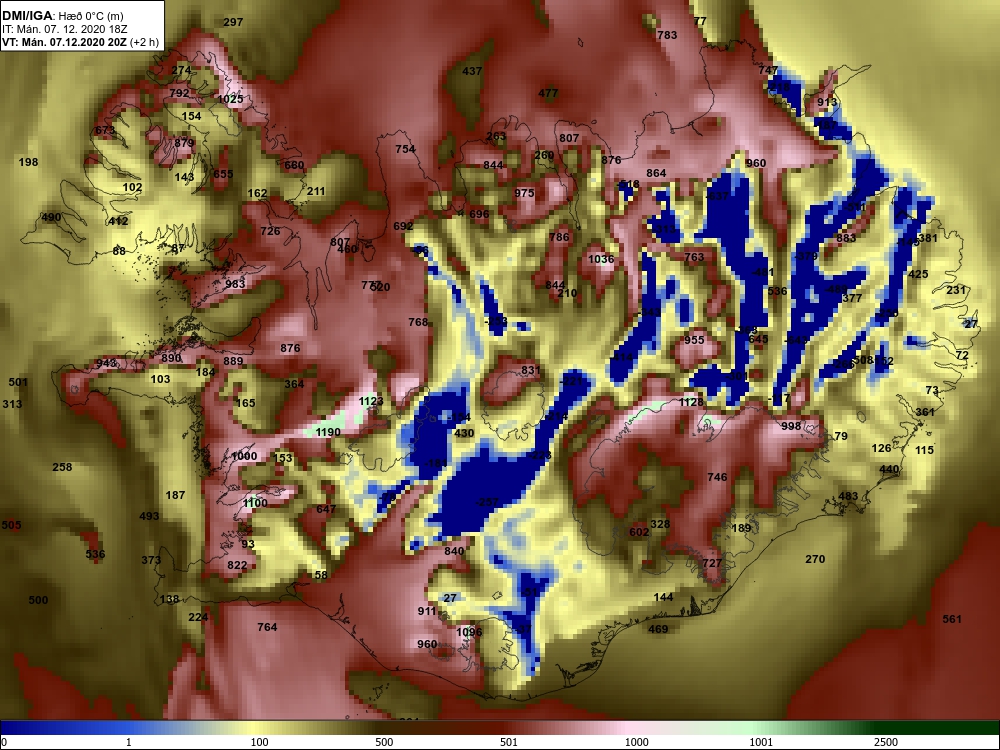1000x750 pixels.
Task: Click the colour scale label '1001'
Action: tap(761, 742)
